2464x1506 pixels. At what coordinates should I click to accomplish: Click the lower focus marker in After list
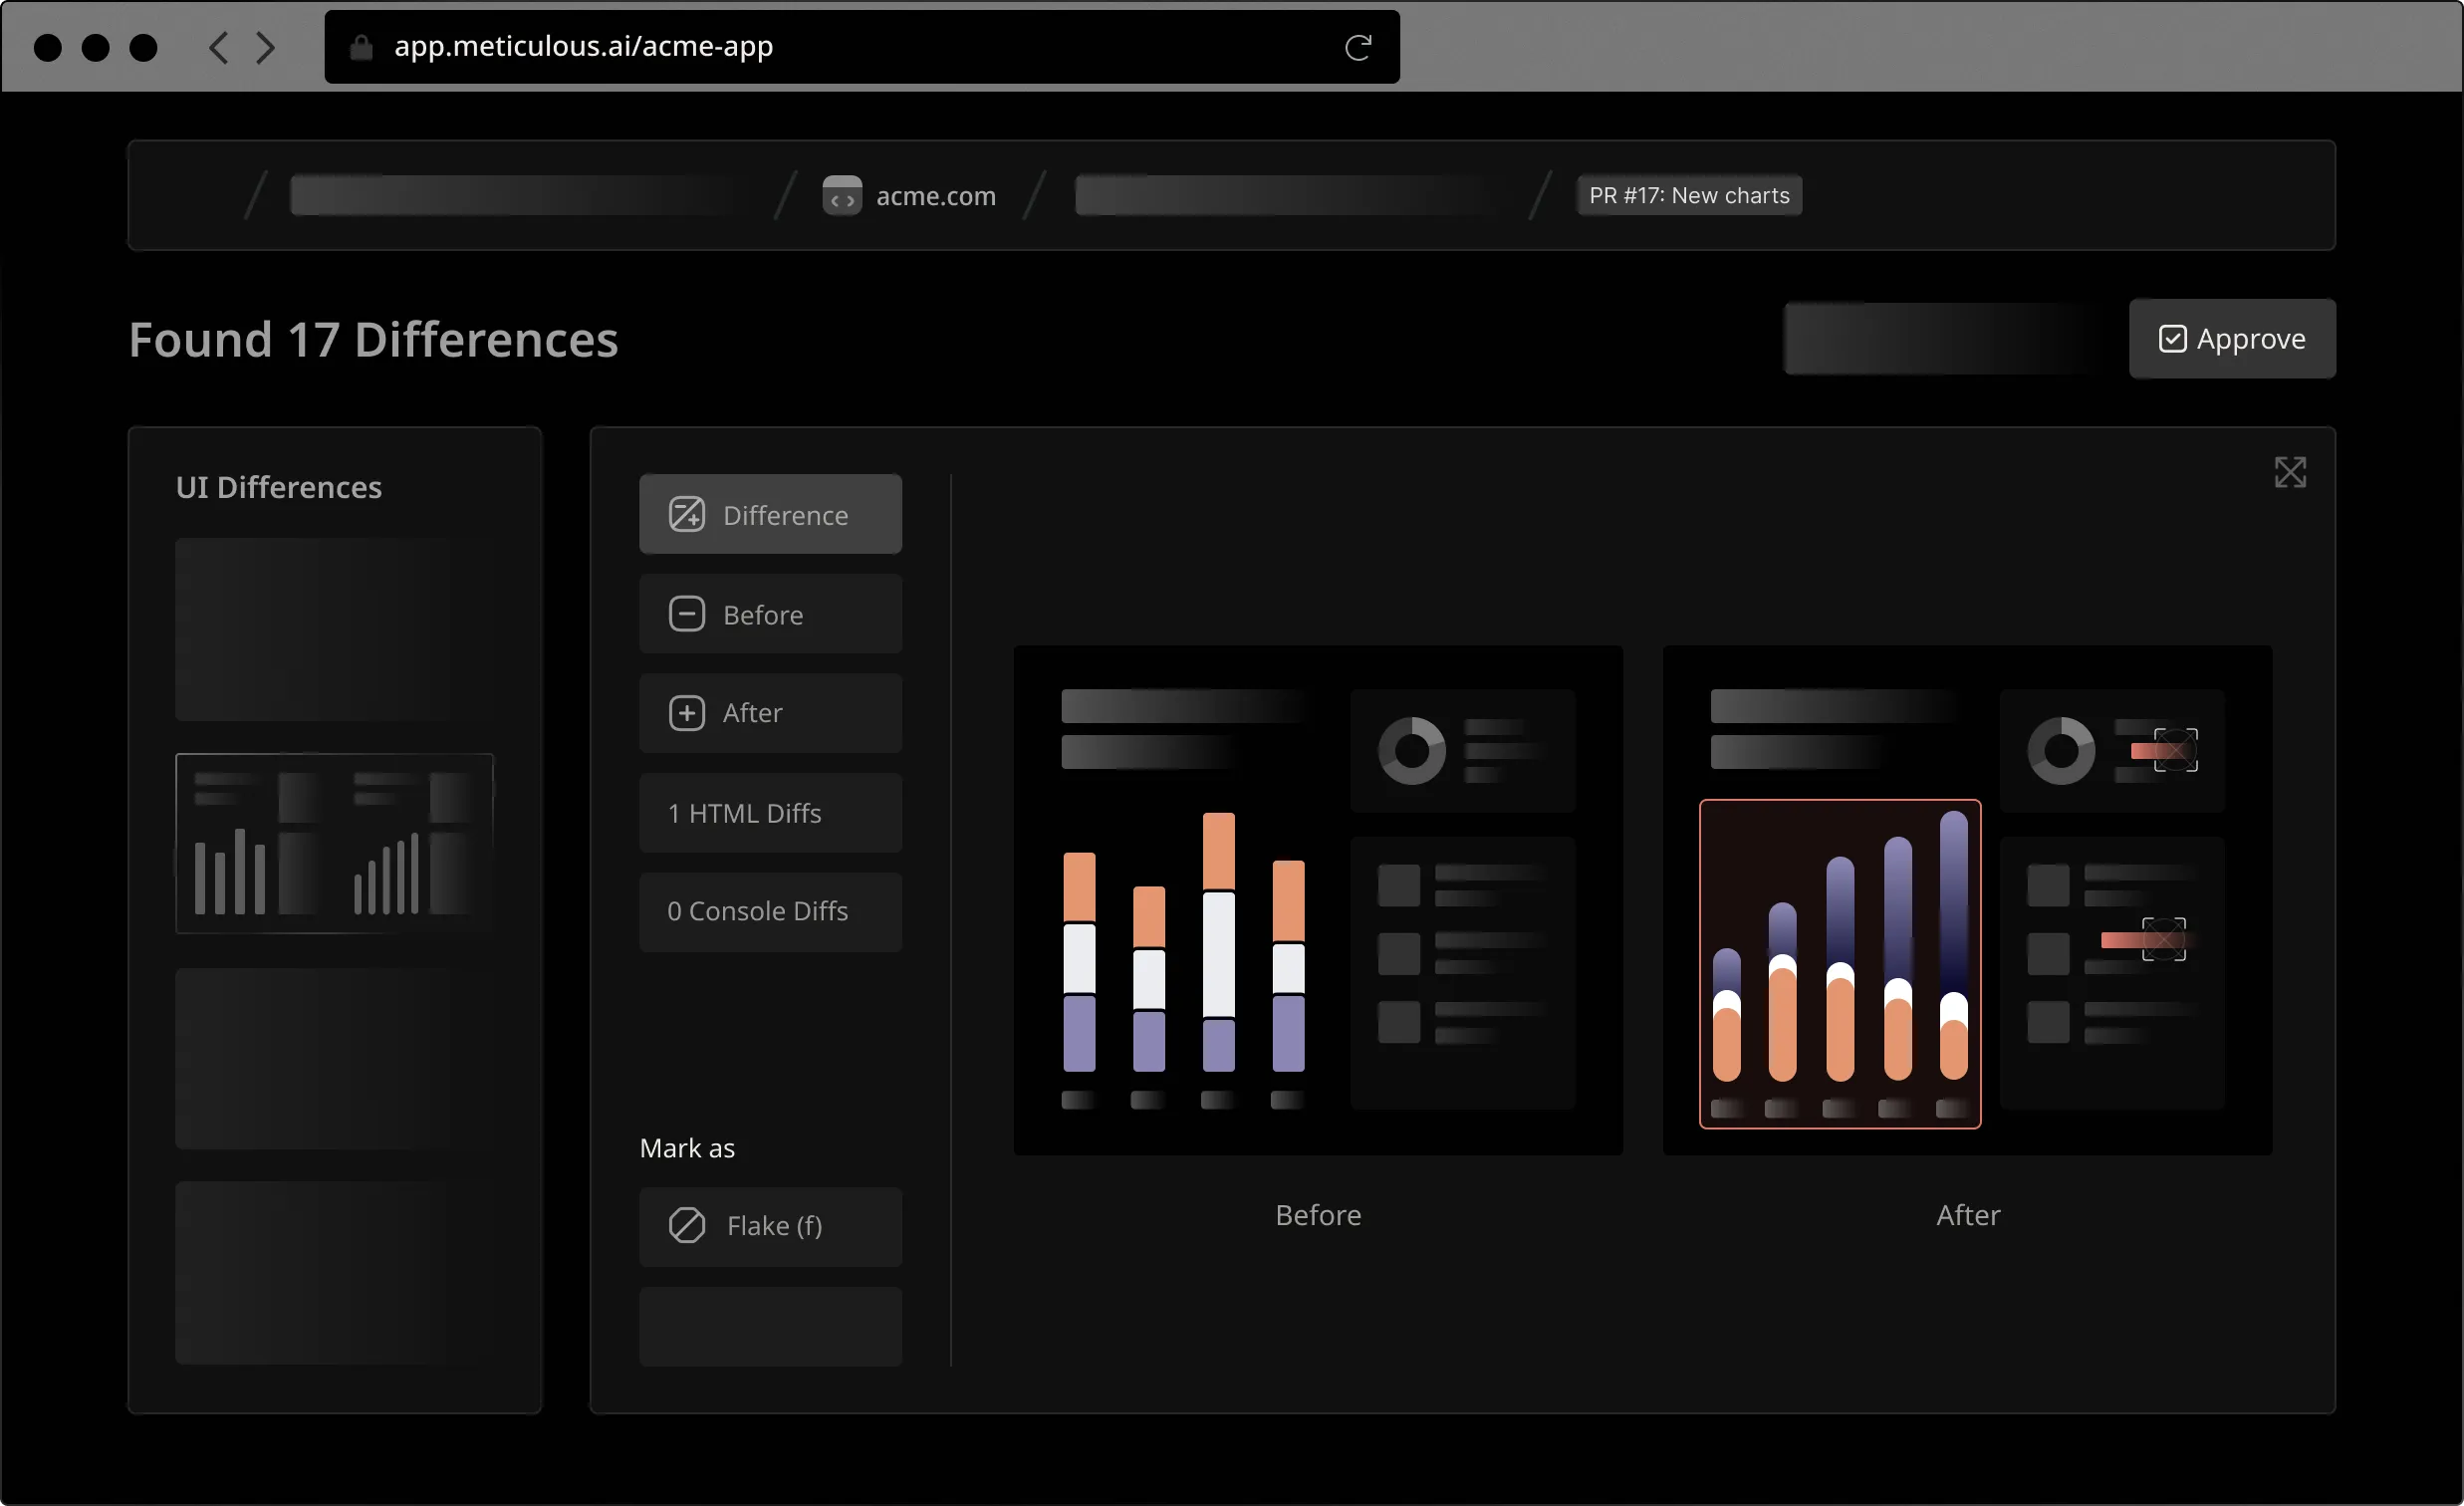pyautogui.click(x=2163, y=939)
